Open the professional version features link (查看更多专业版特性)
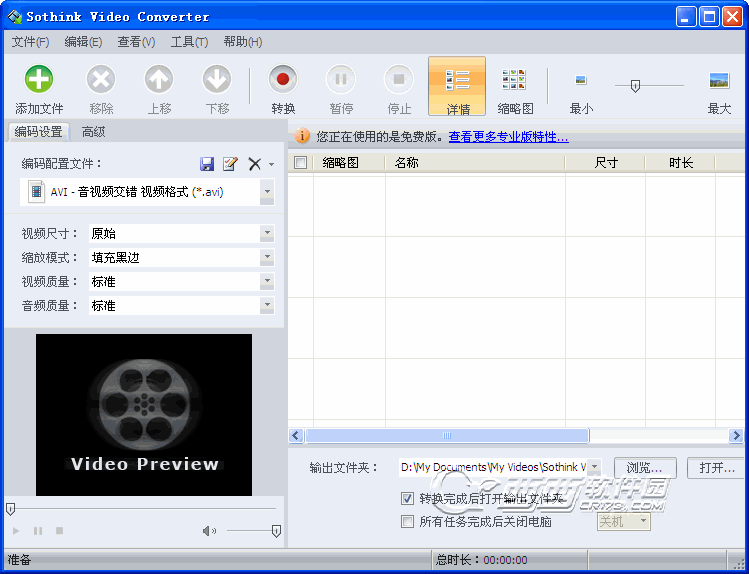The image size is (749, 574). (508, 137)
